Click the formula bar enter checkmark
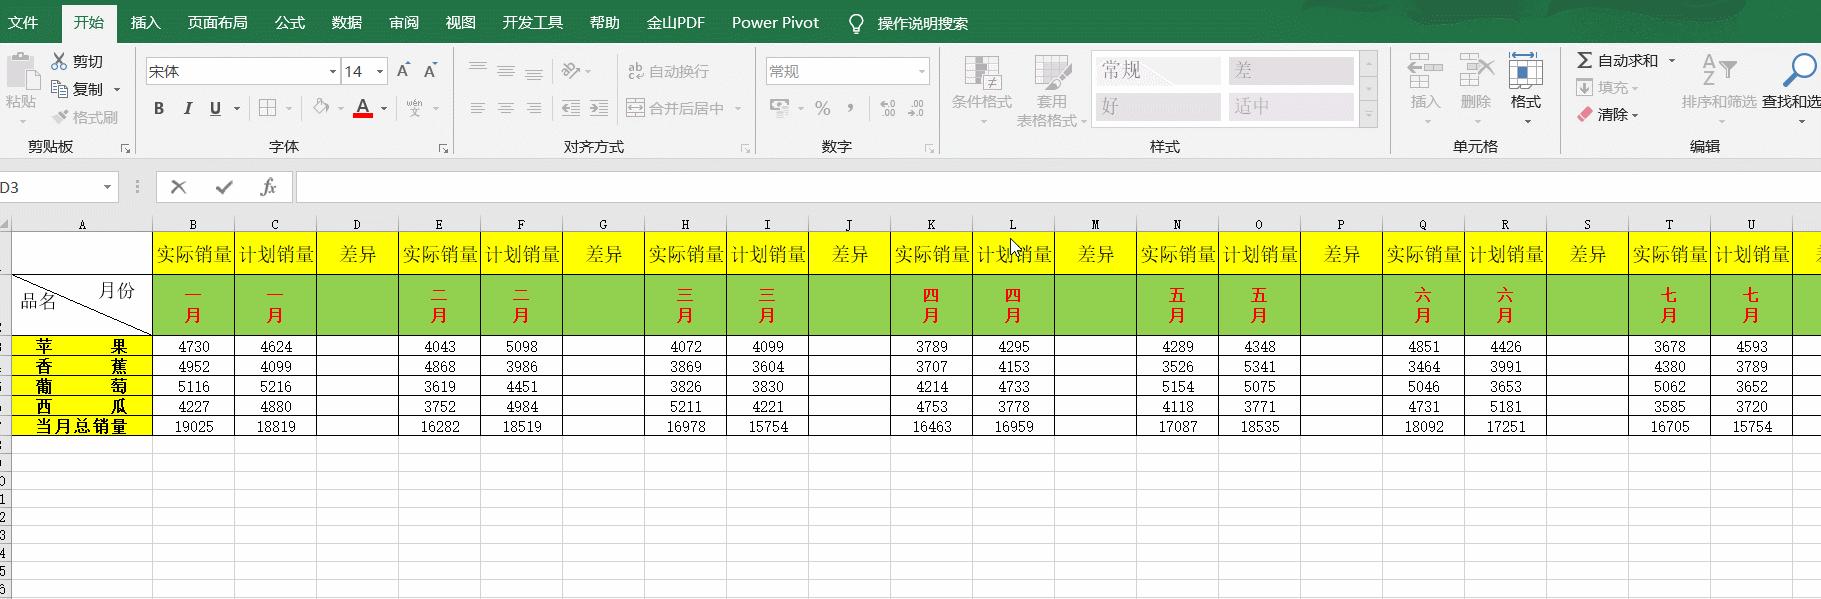1821x599 pixels. pos(224,187)
